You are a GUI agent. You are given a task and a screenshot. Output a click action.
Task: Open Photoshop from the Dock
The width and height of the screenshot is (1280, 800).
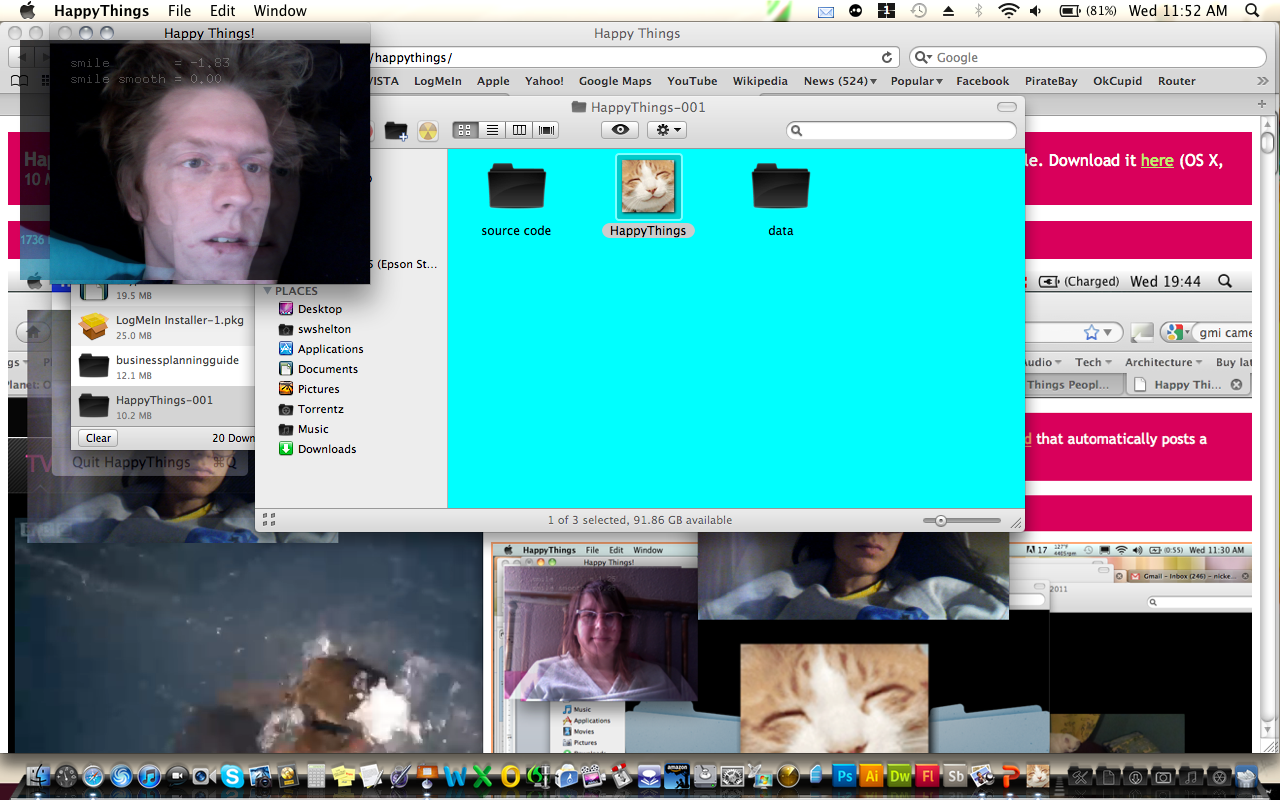tap(844, 776)
